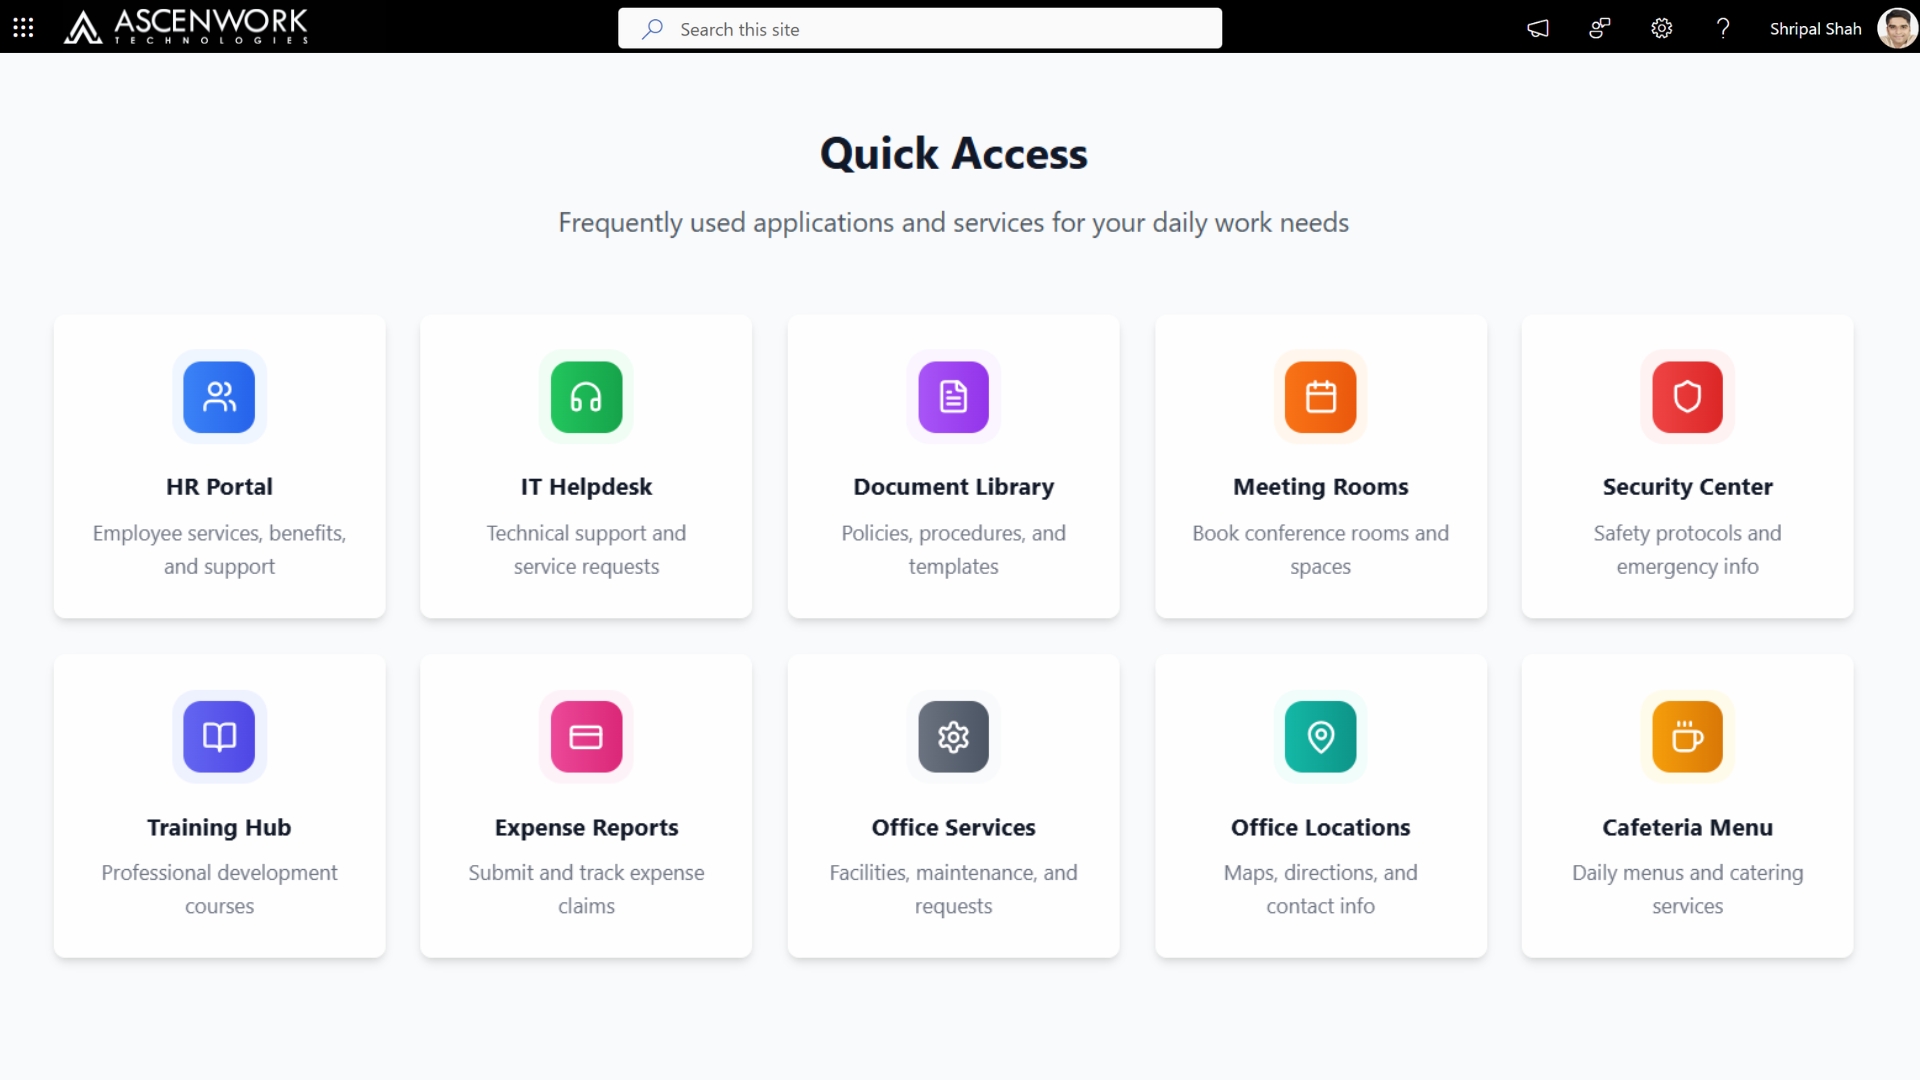Click the orange Meeting Rooms calendar icon
Screen dimensions: 1920x1080
click(x=1320, y=397)
